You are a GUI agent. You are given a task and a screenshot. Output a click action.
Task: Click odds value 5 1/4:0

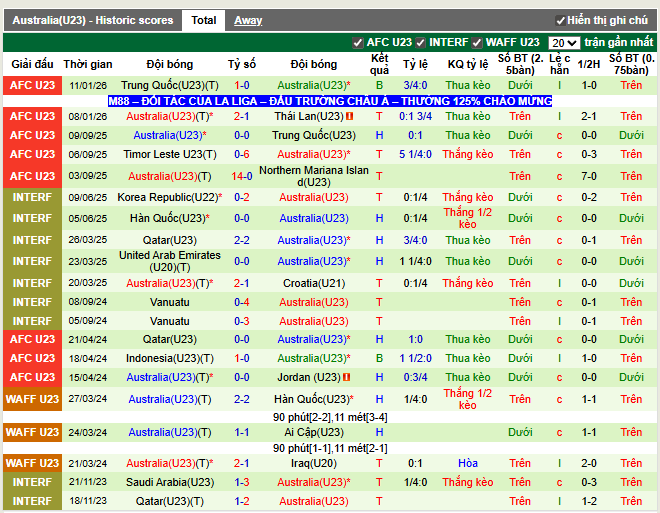point(415,154)
